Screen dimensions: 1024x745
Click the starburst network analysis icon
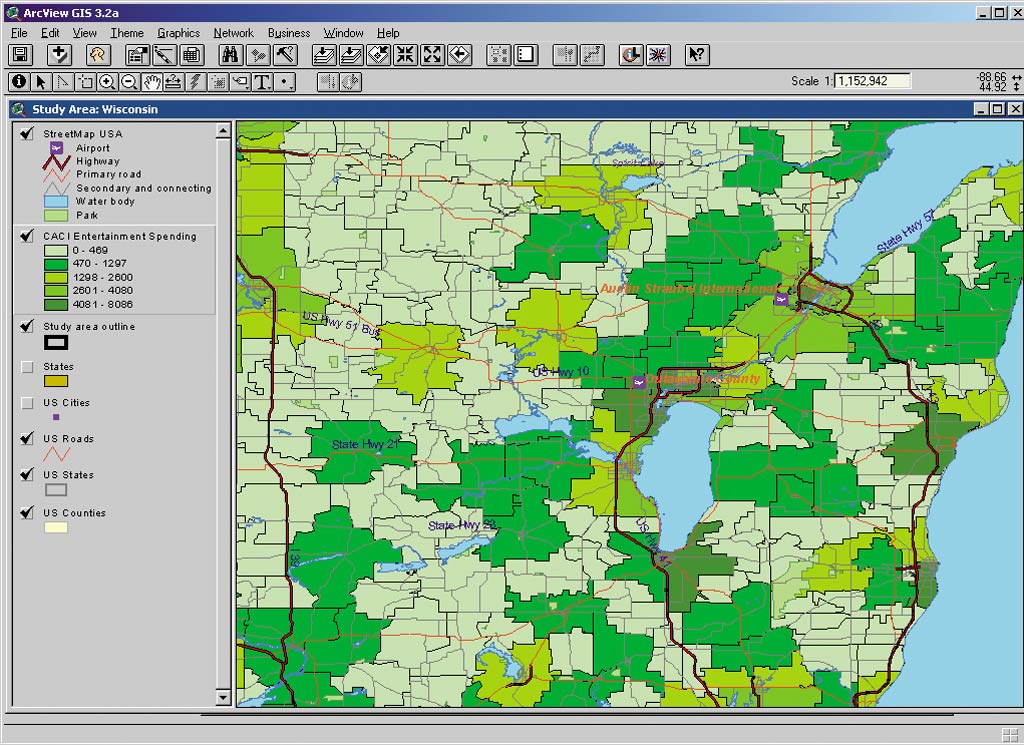click(658, 55)
